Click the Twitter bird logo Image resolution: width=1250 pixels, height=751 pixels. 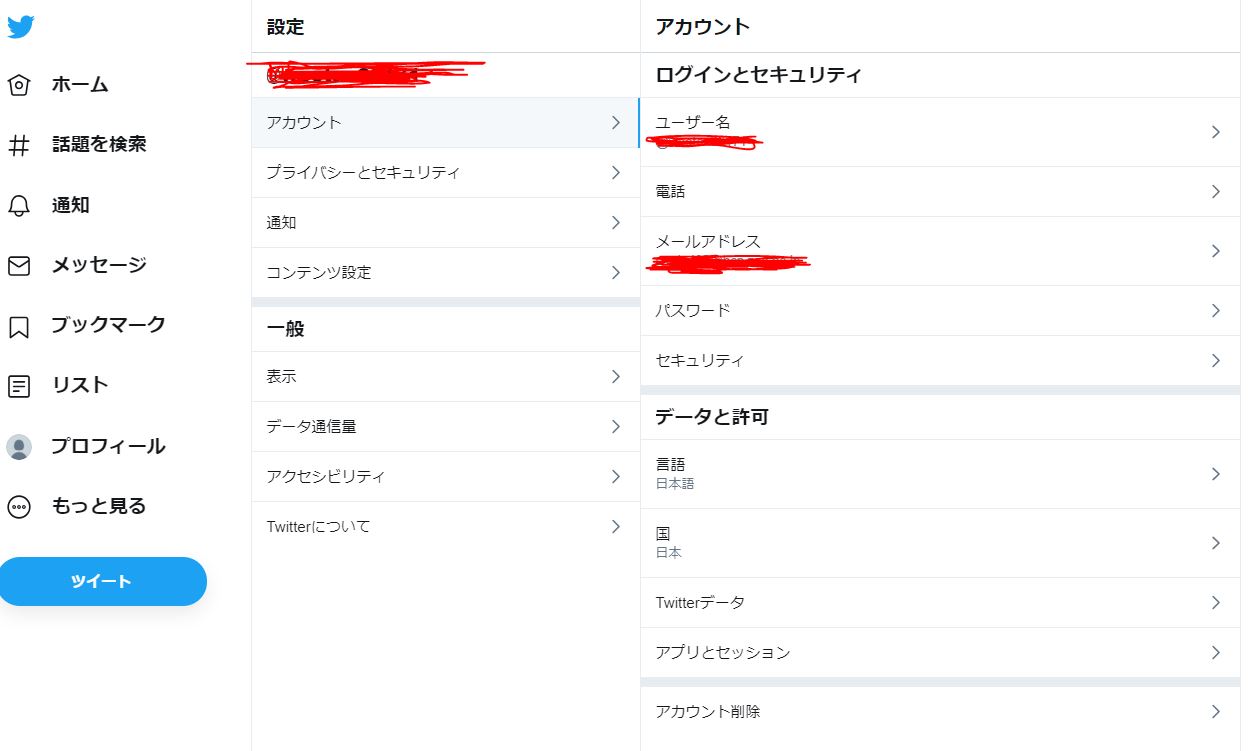tap(20, 27)
